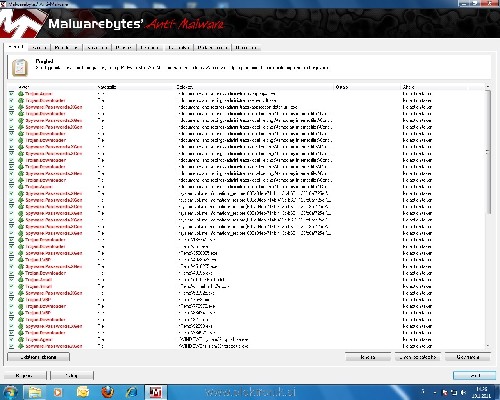The image size is (500, 400).
Task: Click the rightmost button directly below the results list
Action: pyautogui.click(x=468, y=357)
